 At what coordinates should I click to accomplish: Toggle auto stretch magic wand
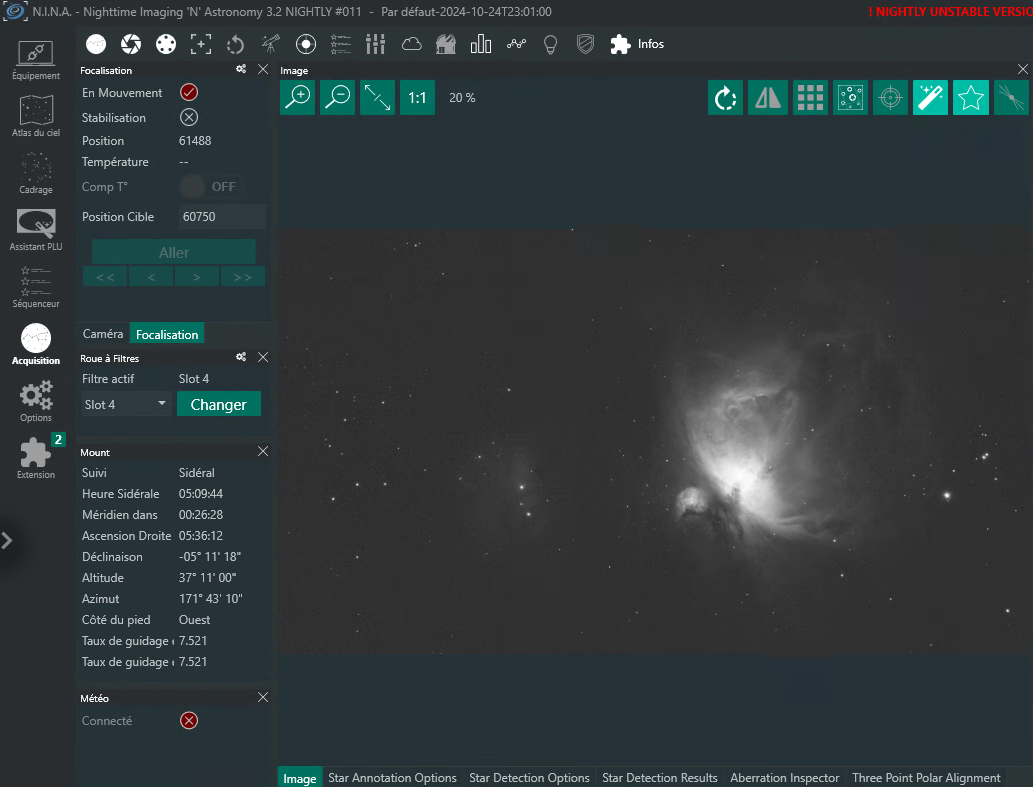pyautogui.click(x=930, y=97)
